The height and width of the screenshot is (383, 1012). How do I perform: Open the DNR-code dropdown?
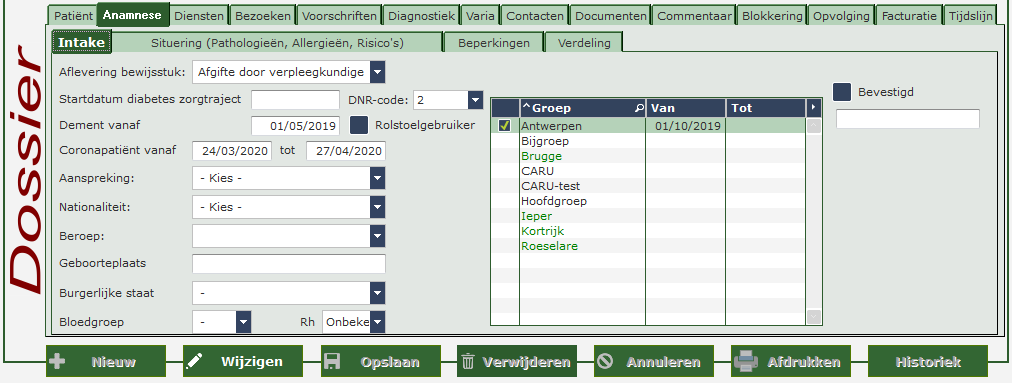(x=475, y=99)
